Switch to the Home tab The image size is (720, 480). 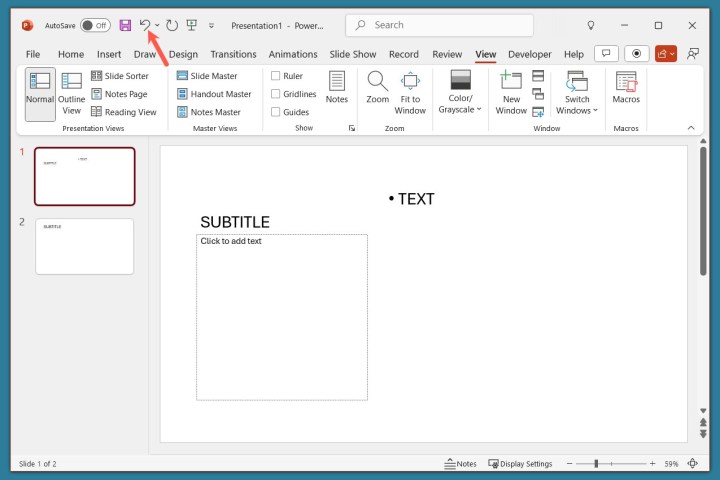tap(71, 54)
